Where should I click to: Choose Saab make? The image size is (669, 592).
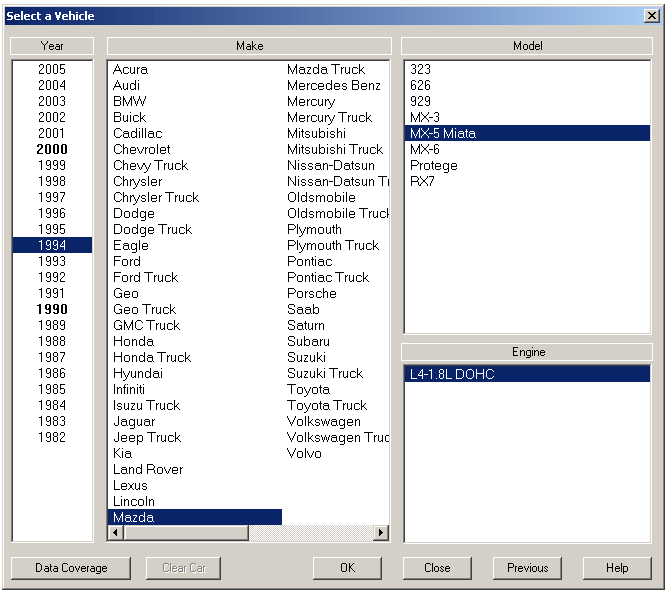tap(303, 309)
